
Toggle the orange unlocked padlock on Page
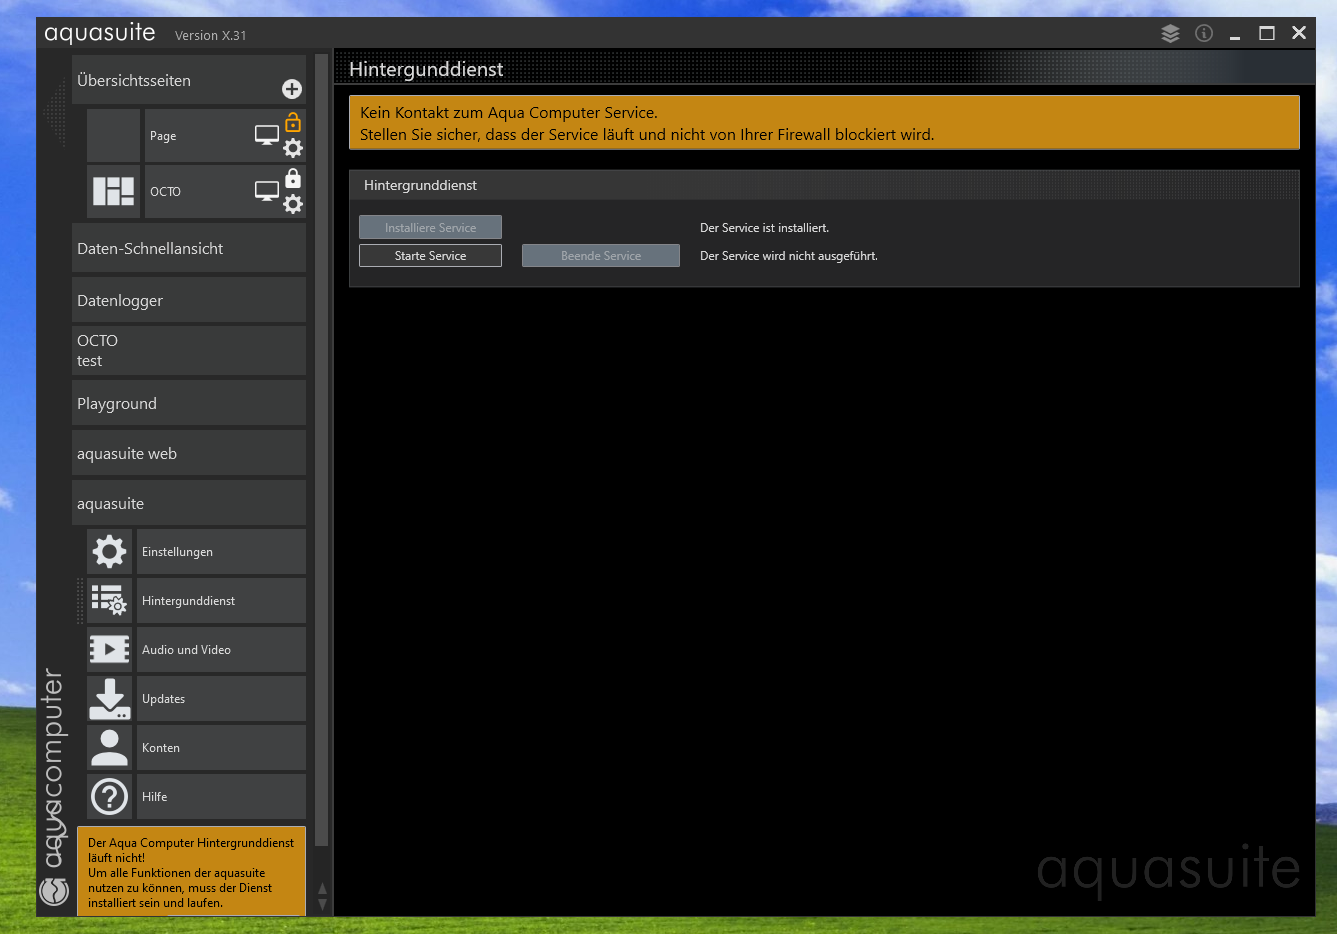pos(293,122)
